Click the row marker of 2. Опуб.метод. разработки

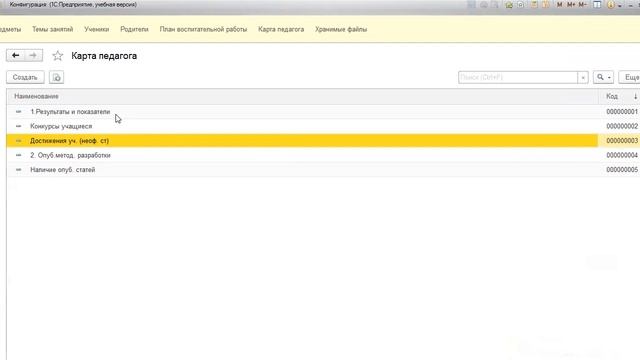18,155
